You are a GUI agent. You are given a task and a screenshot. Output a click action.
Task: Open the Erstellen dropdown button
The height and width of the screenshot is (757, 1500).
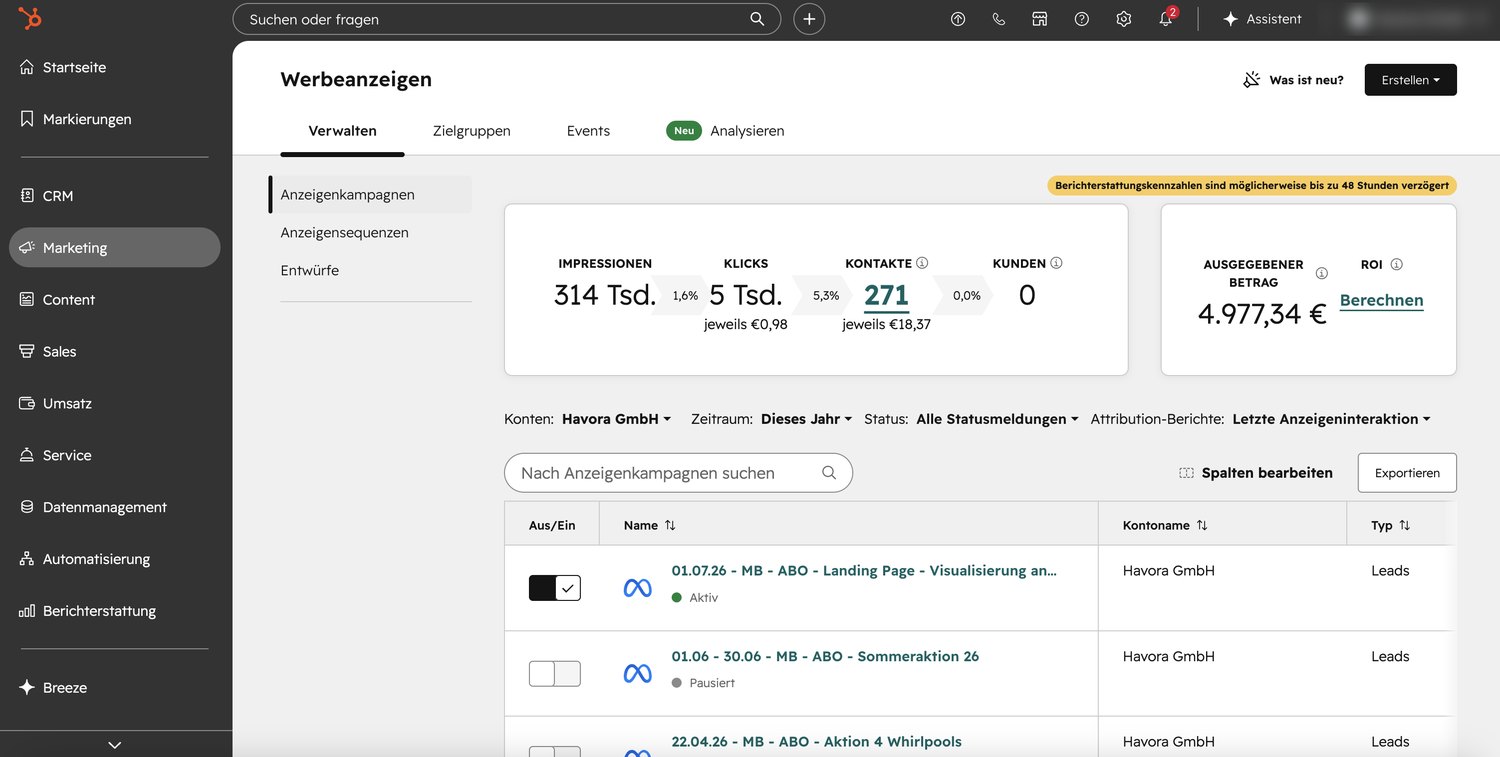coord(1410,80)
